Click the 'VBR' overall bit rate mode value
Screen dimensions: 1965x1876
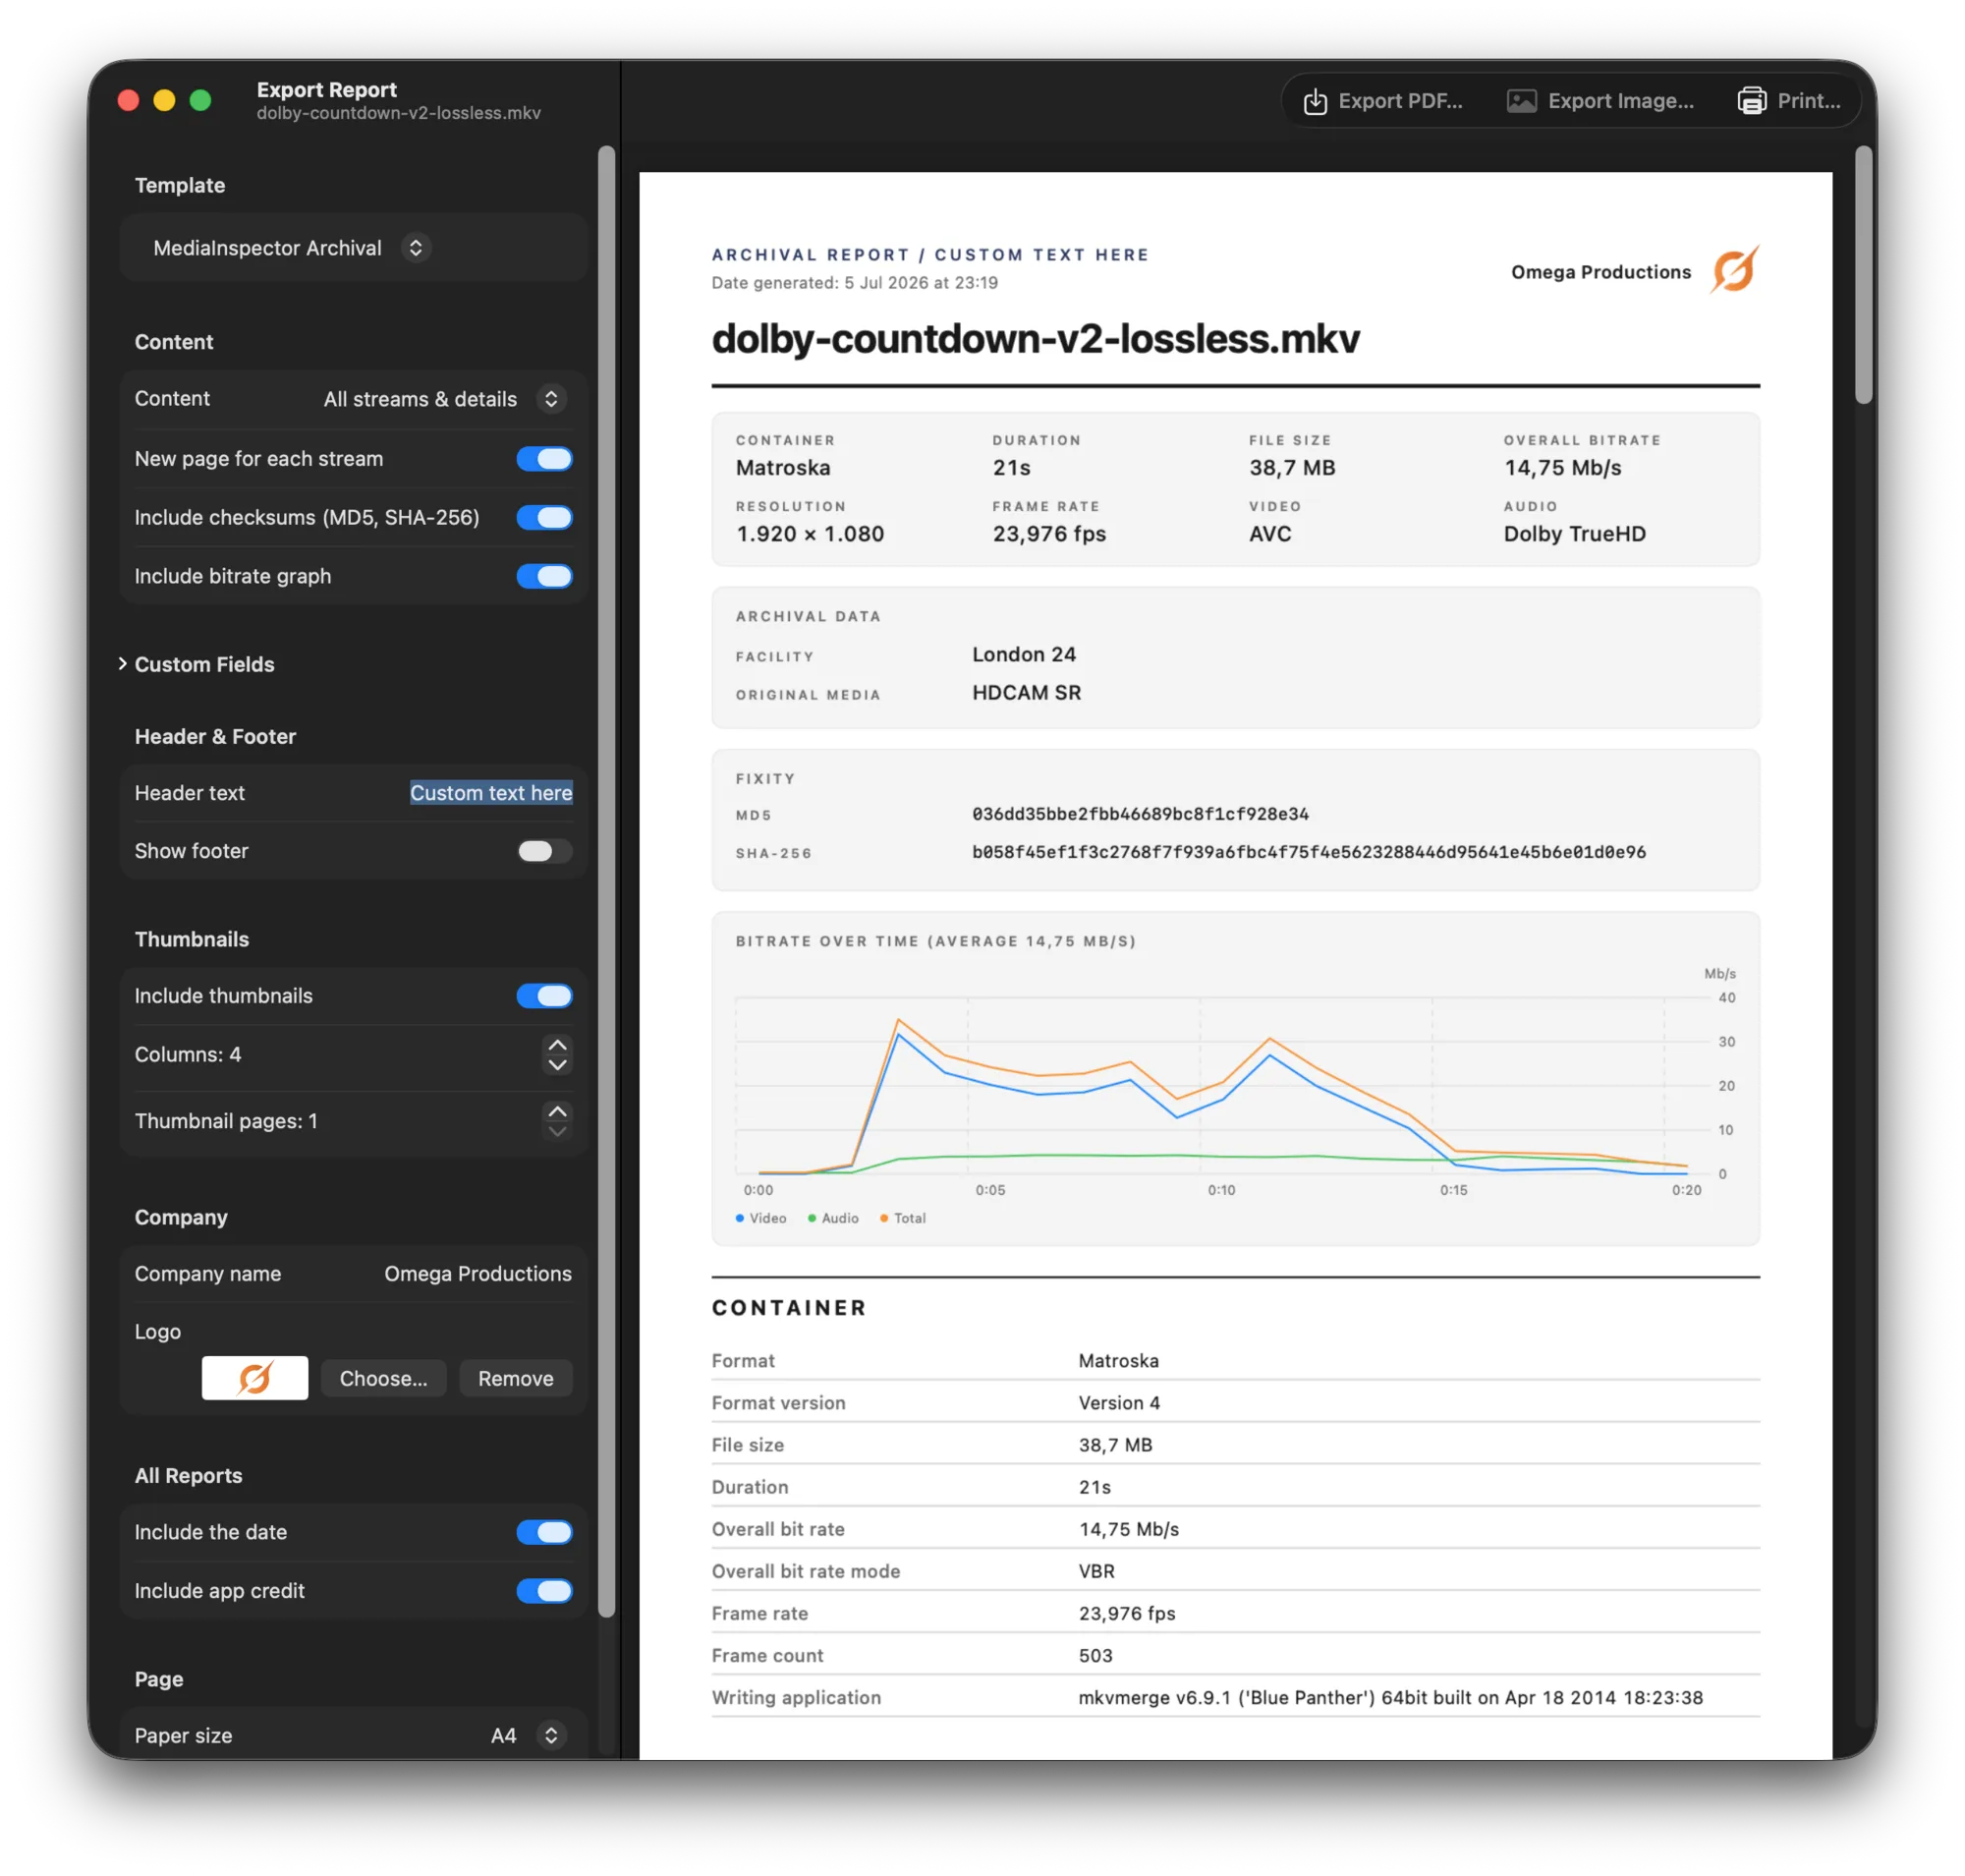click(1096, 1571)
